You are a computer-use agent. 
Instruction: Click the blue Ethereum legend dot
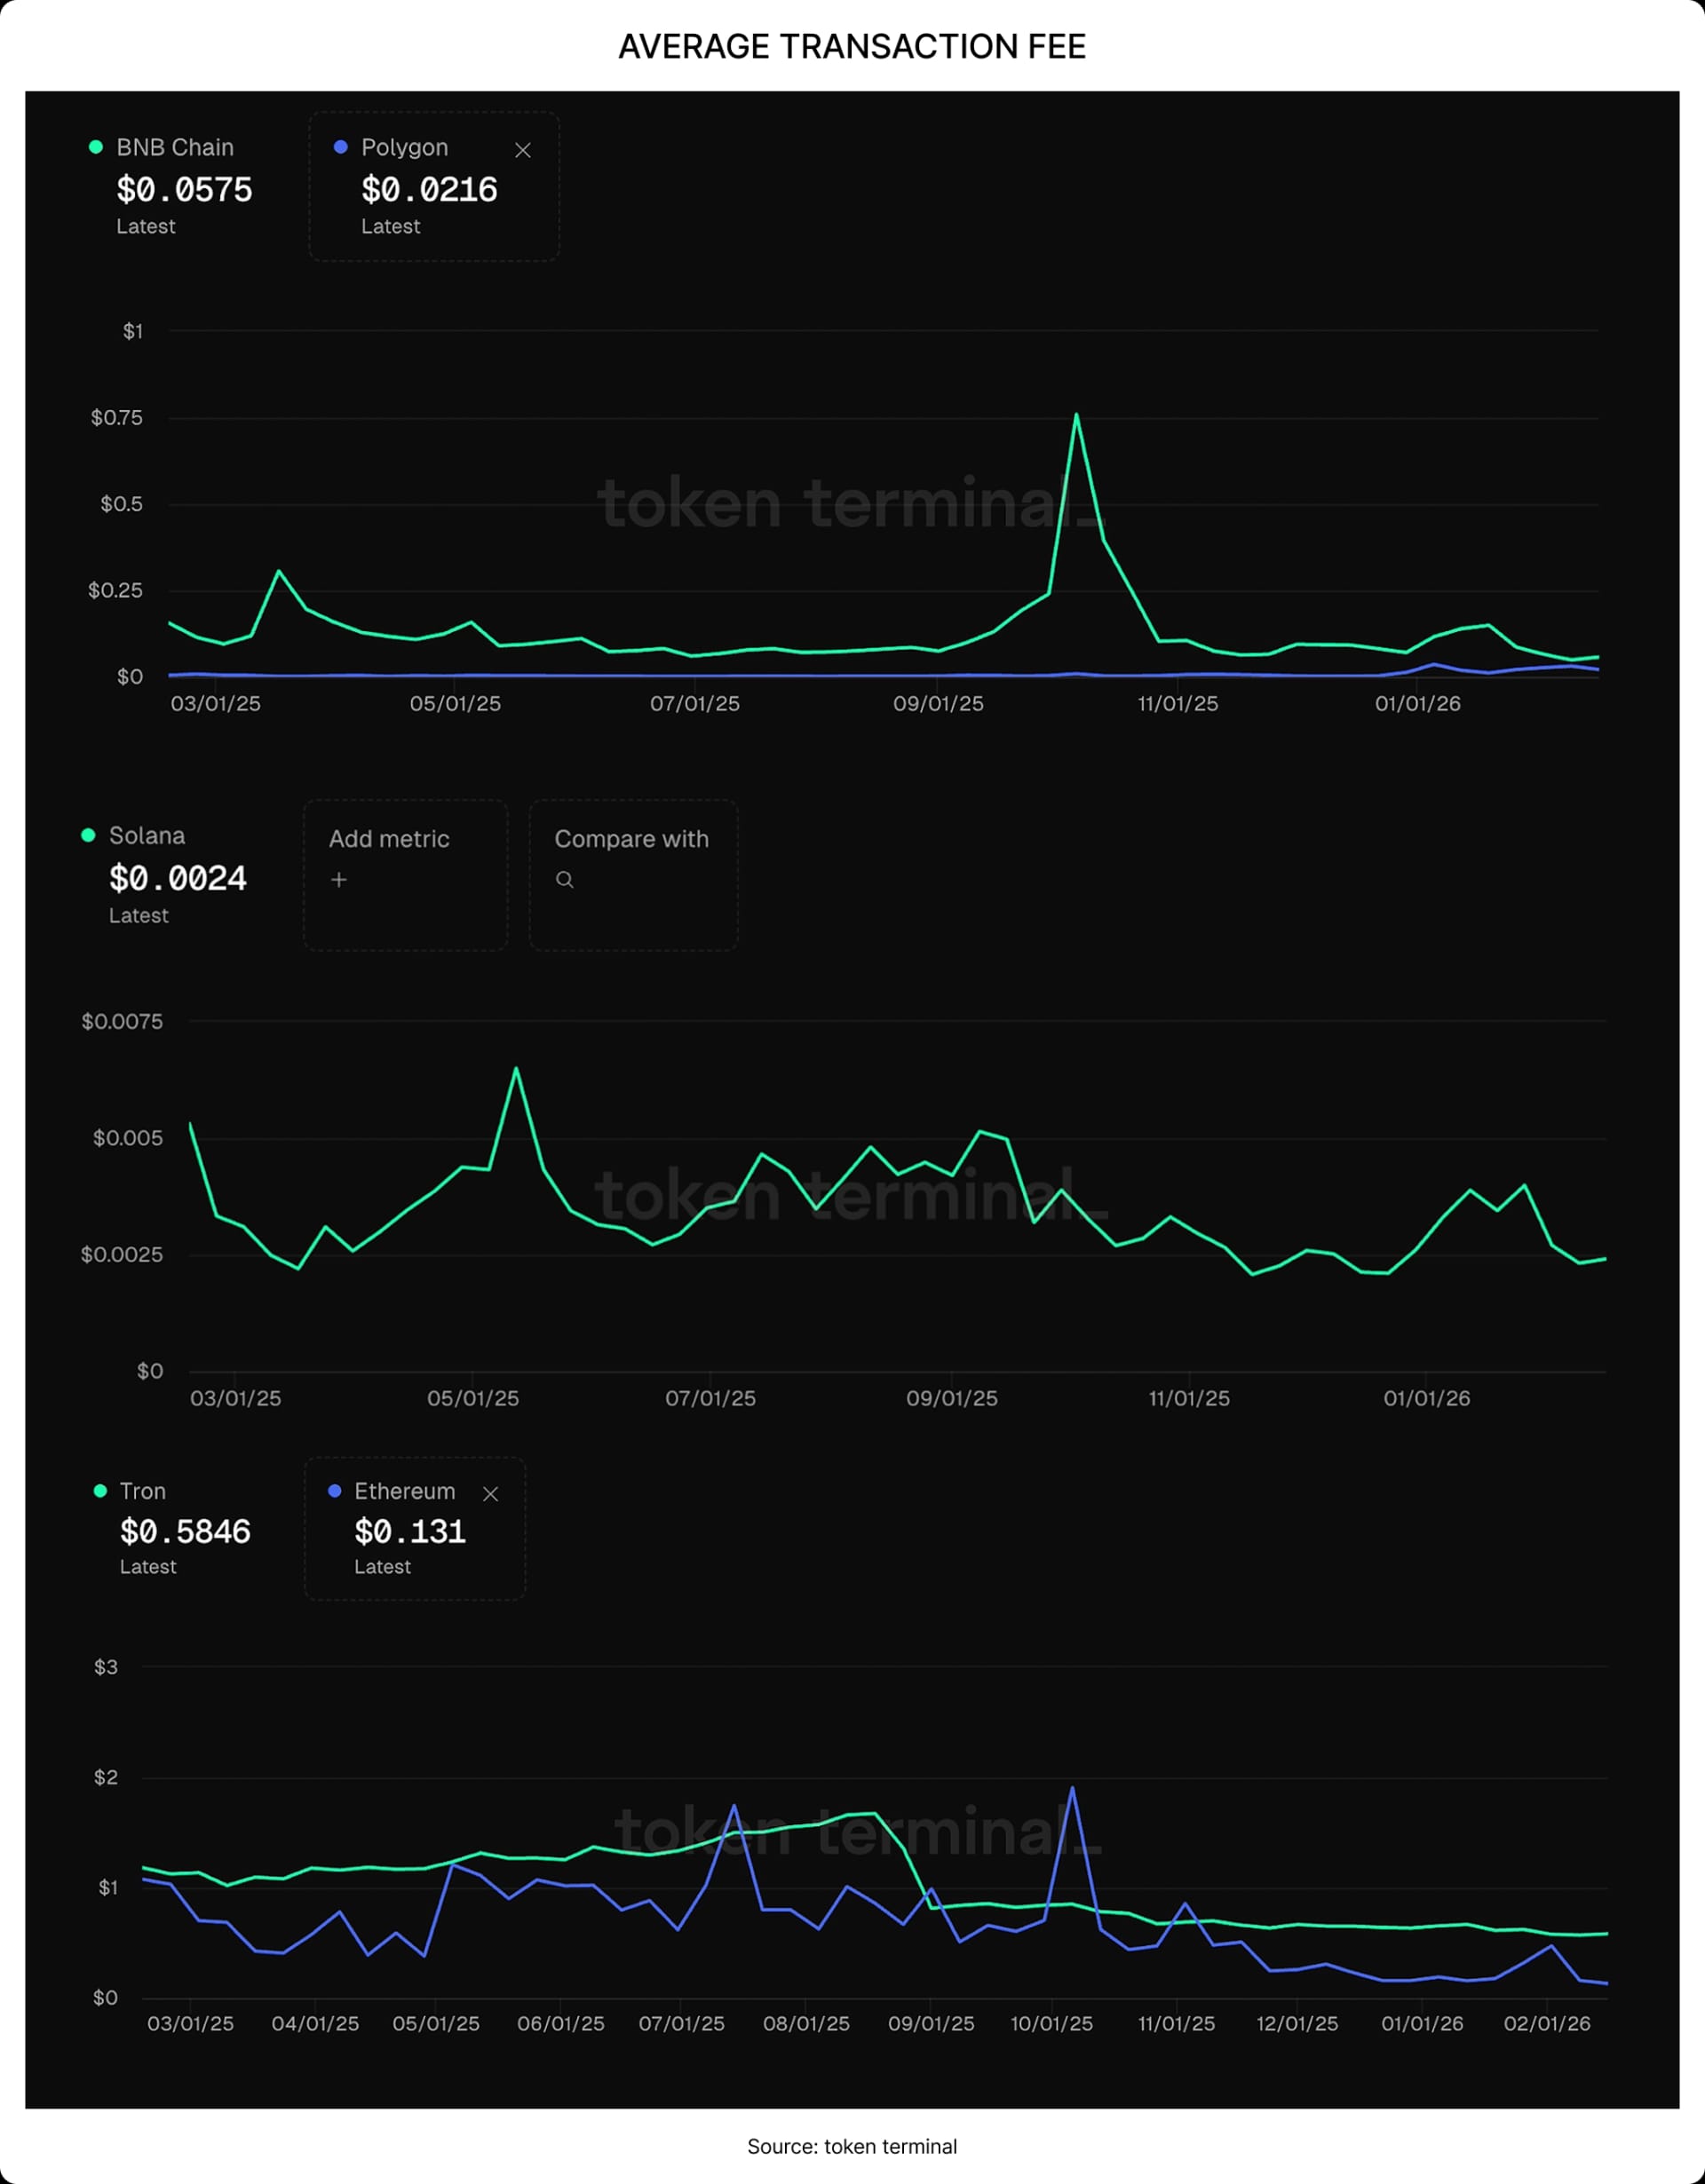click(x=334, y=1492)
